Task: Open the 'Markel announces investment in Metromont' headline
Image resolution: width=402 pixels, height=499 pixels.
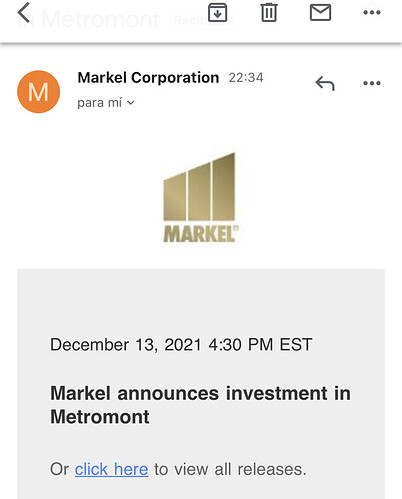Action: 200,405
